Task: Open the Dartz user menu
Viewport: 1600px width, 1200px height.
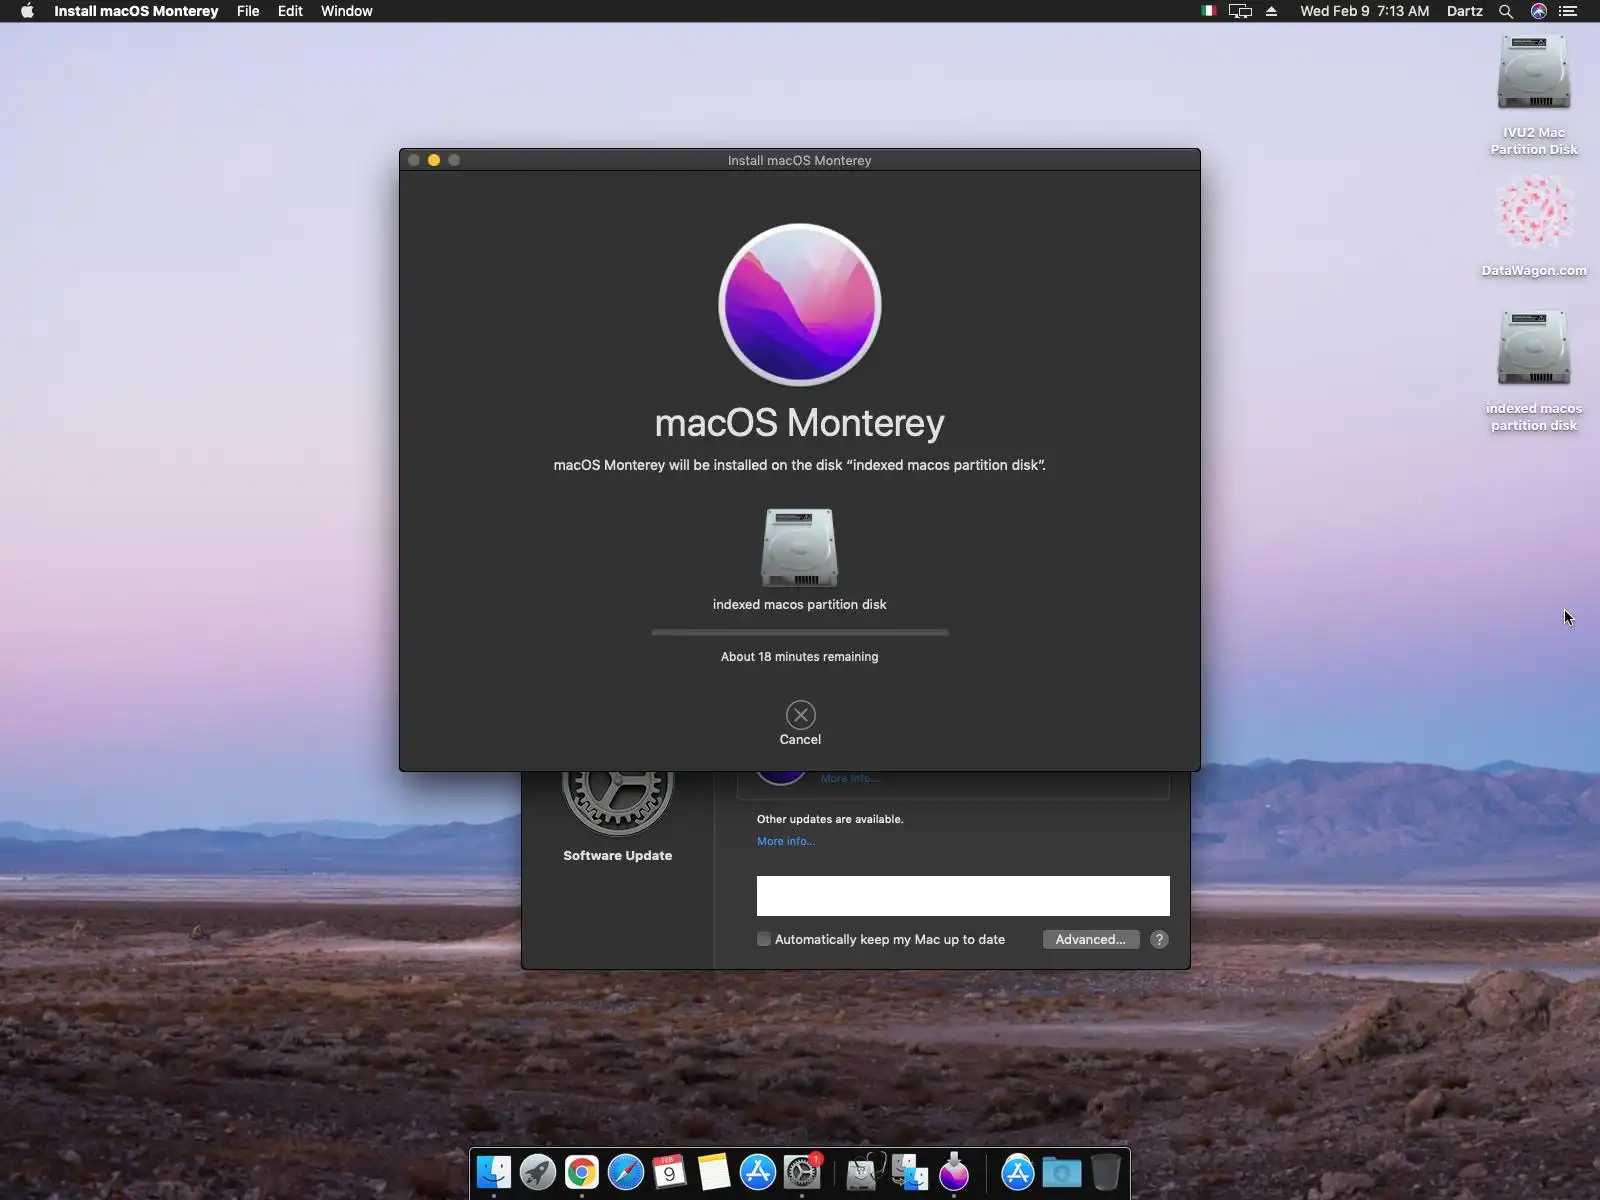Action: tap(1464, 11)
